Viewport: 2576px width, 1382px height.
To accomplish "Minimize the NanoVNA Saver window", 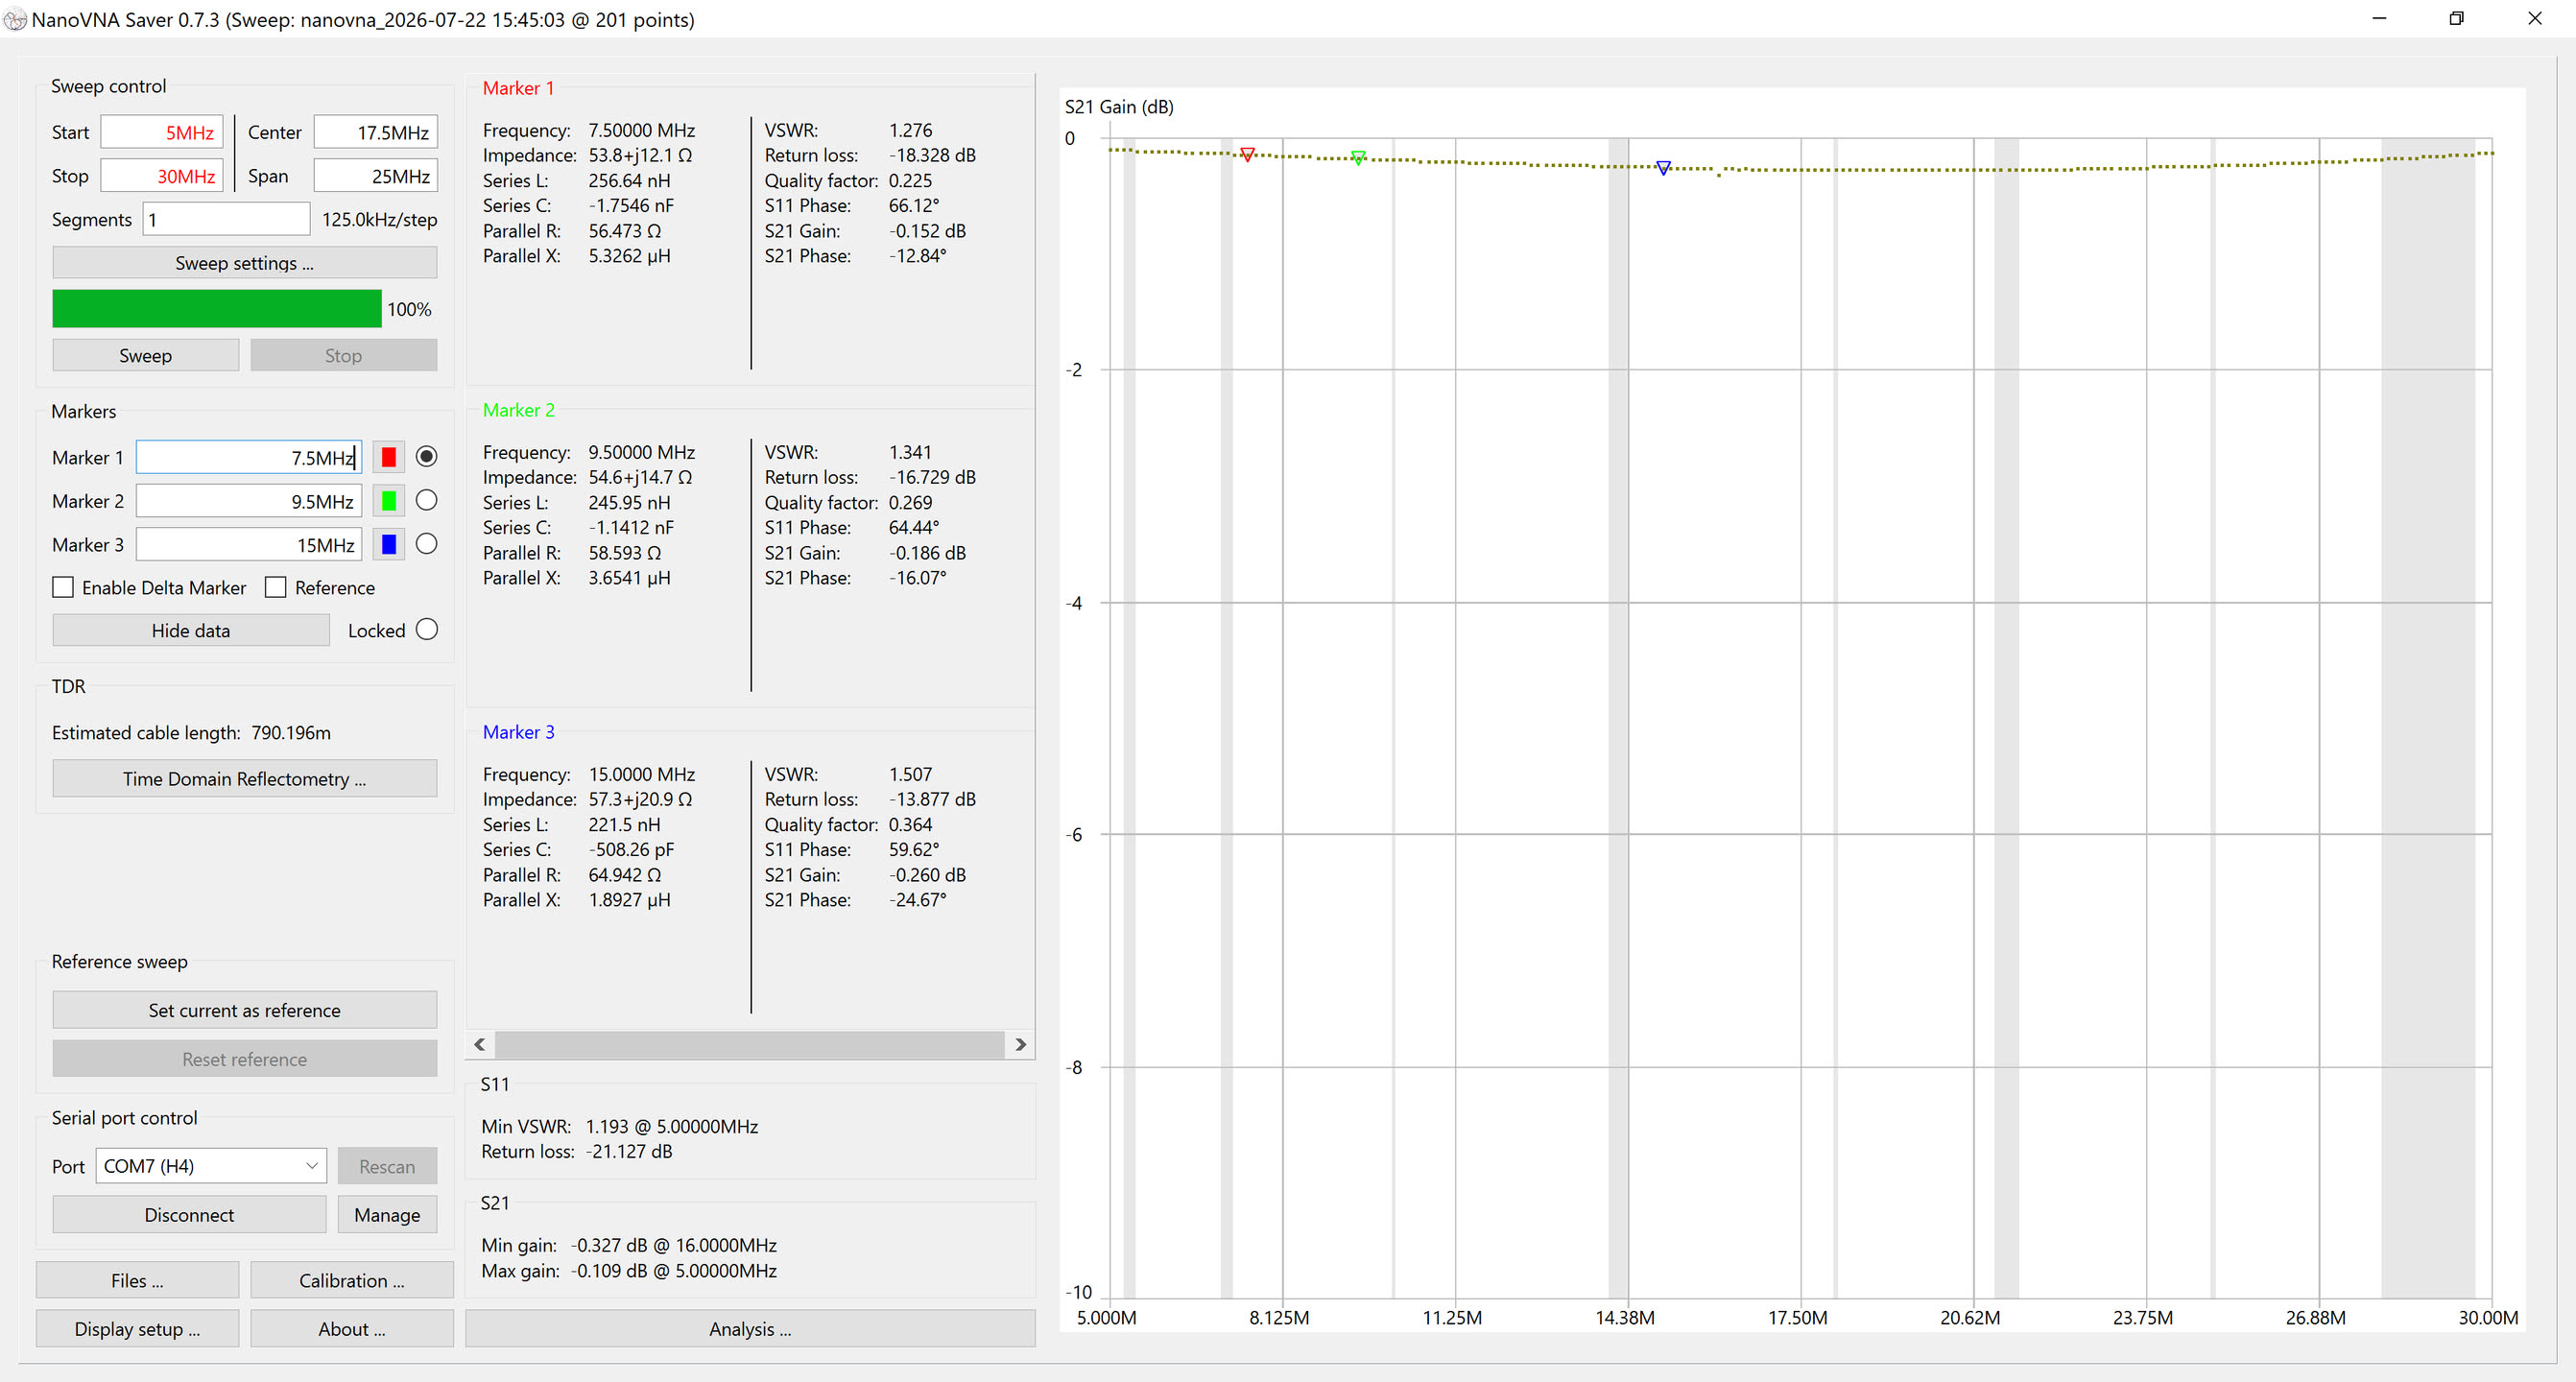I will [x=2379, y=19].
